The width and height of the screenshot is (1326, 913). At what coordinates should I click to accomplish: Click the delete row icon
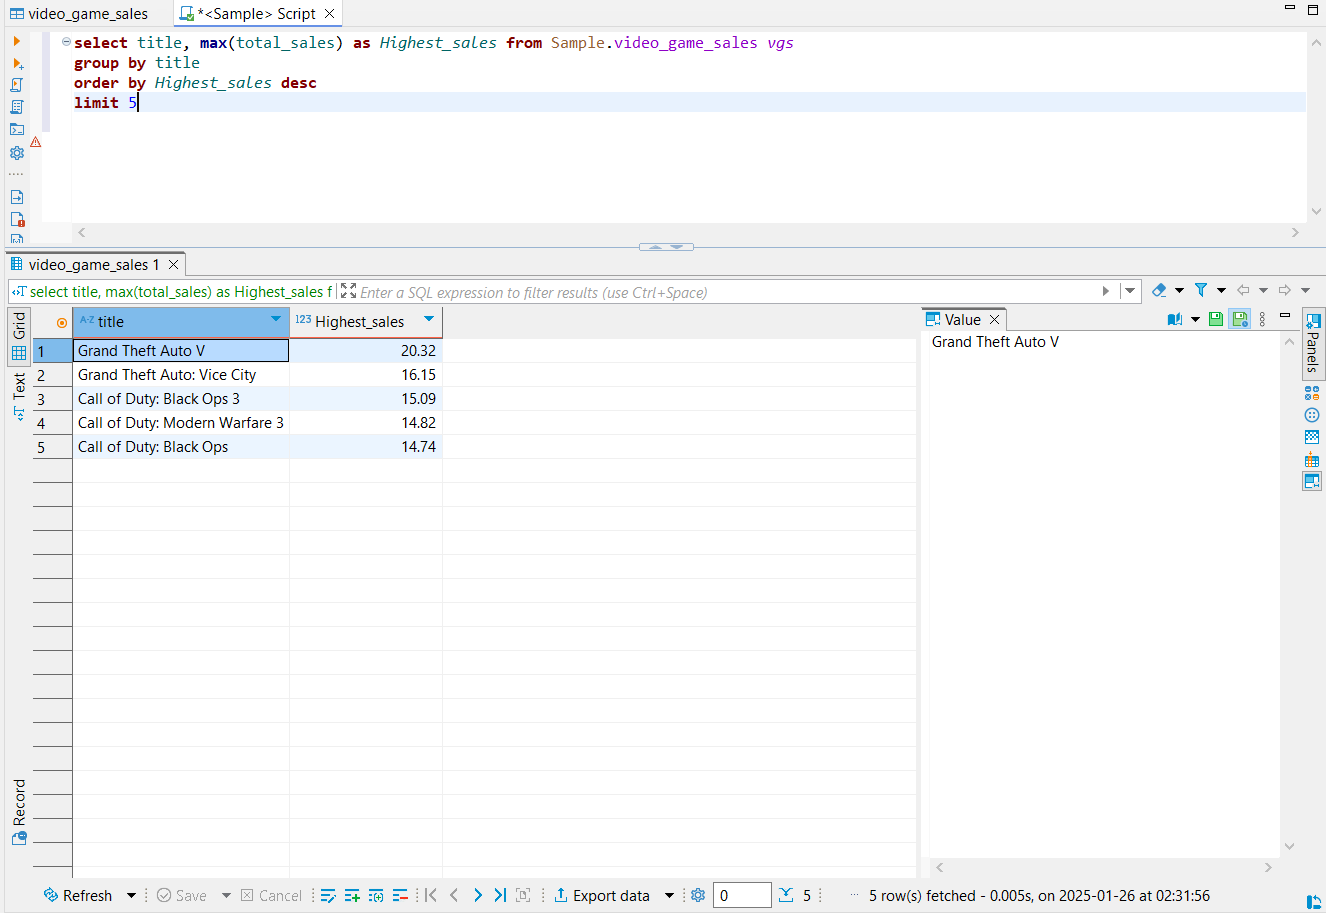[x=400, y=895]
